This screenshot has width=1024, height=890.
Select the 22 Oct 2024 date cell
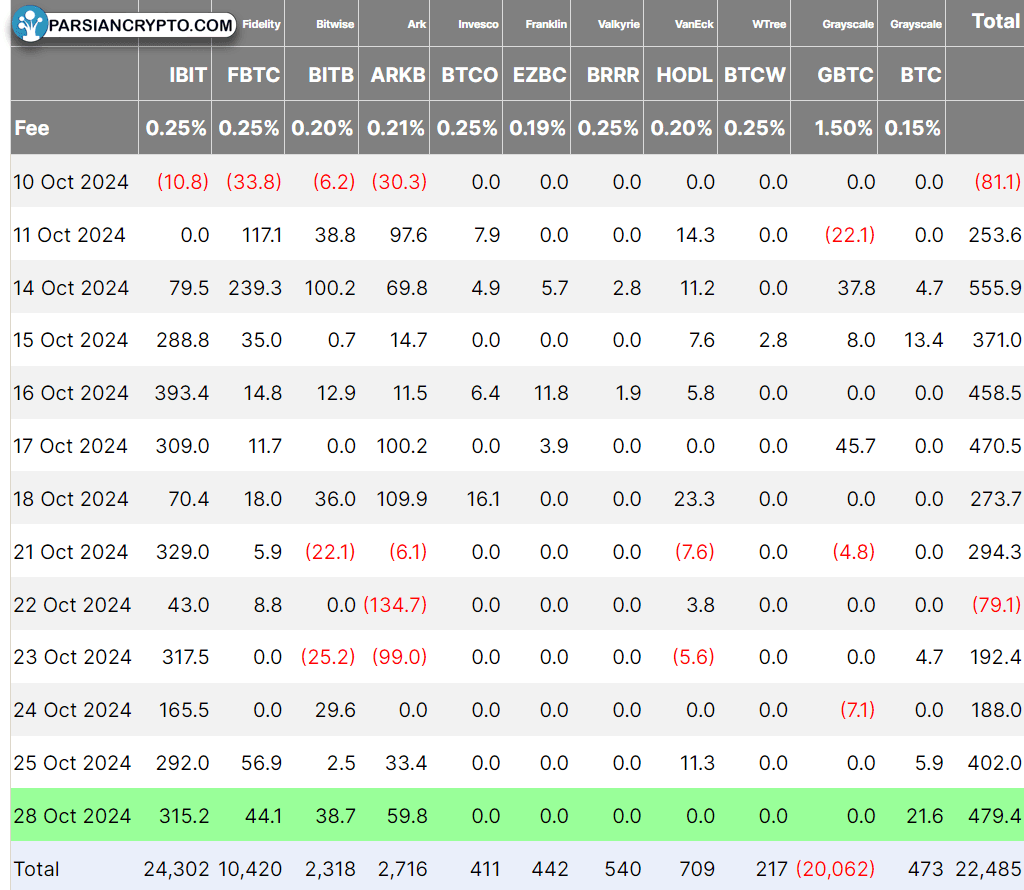(x=72, y=605)
